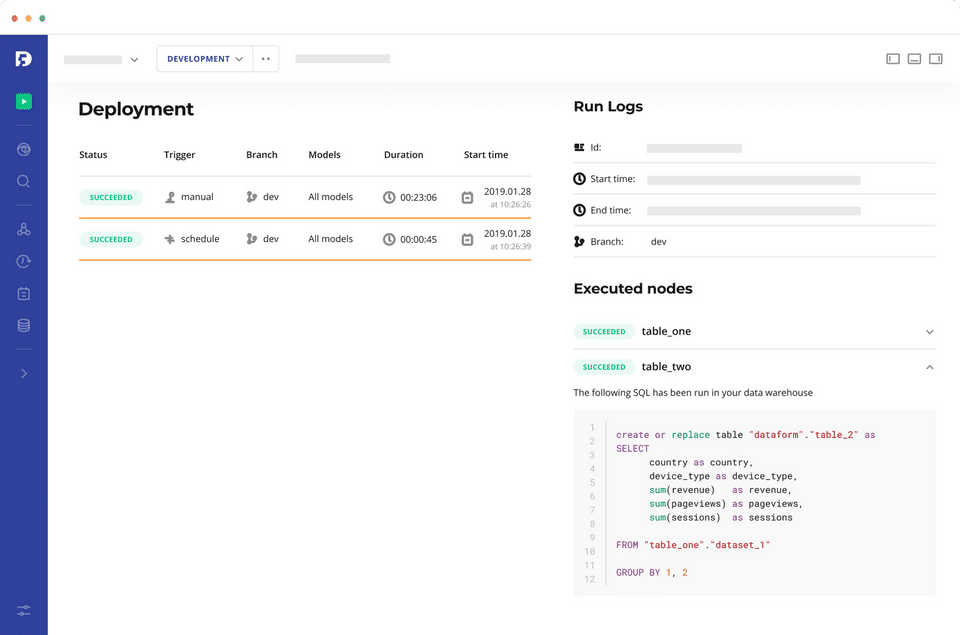Click the clock icon beside 00:23:06
Screen dimensions: 960x635
click(389, 197)
